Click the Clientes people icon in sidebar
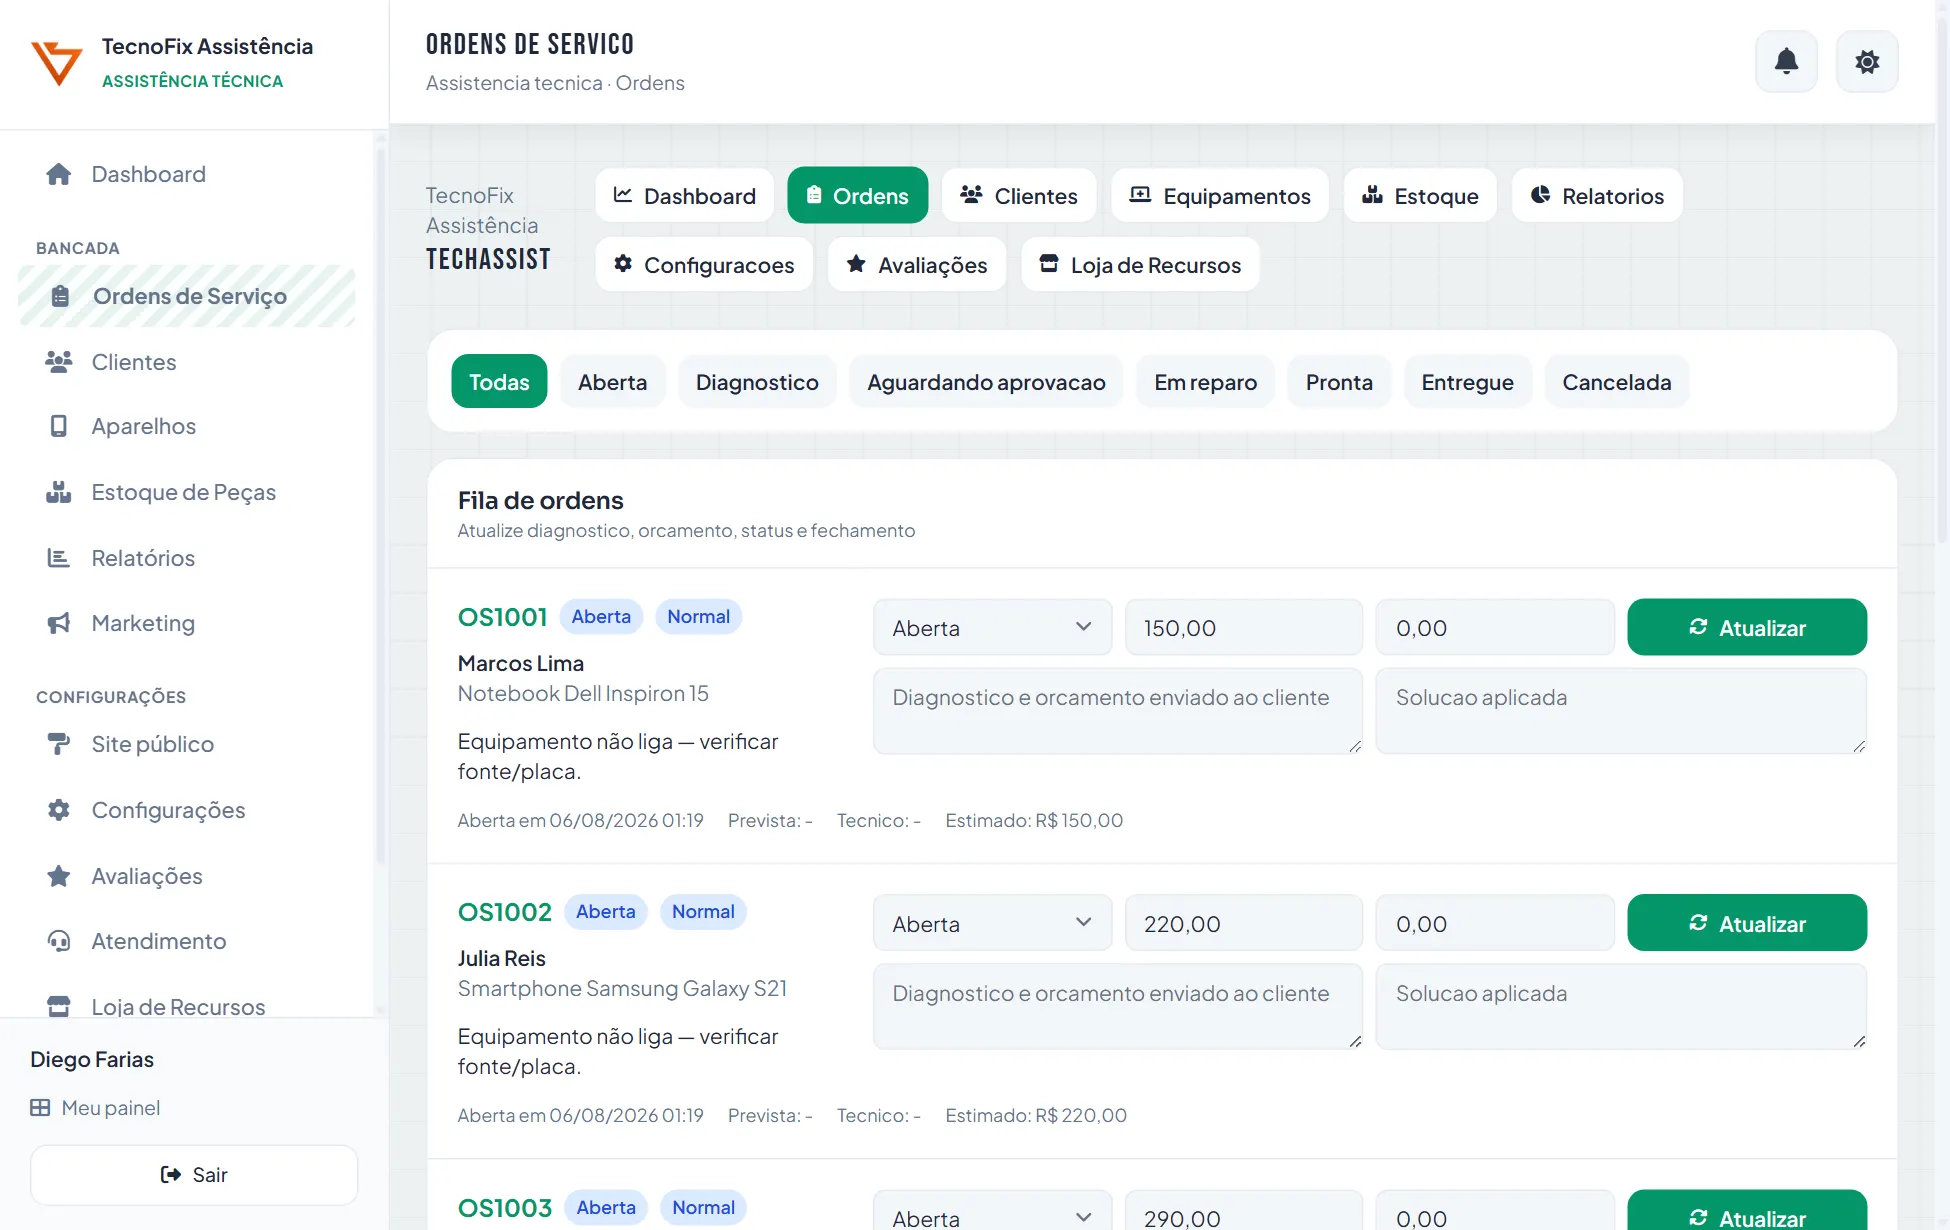This screenshot has height=1230, width=1950. coord(59,362)
